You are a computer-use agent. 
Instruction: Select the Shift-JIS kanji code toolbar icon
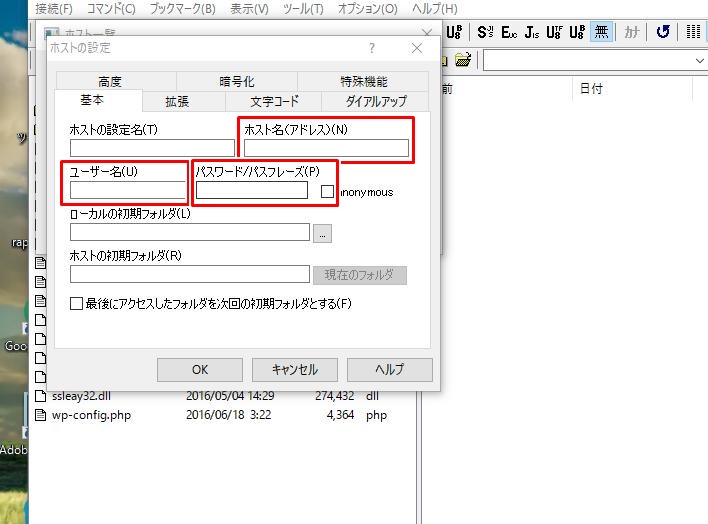485,32
